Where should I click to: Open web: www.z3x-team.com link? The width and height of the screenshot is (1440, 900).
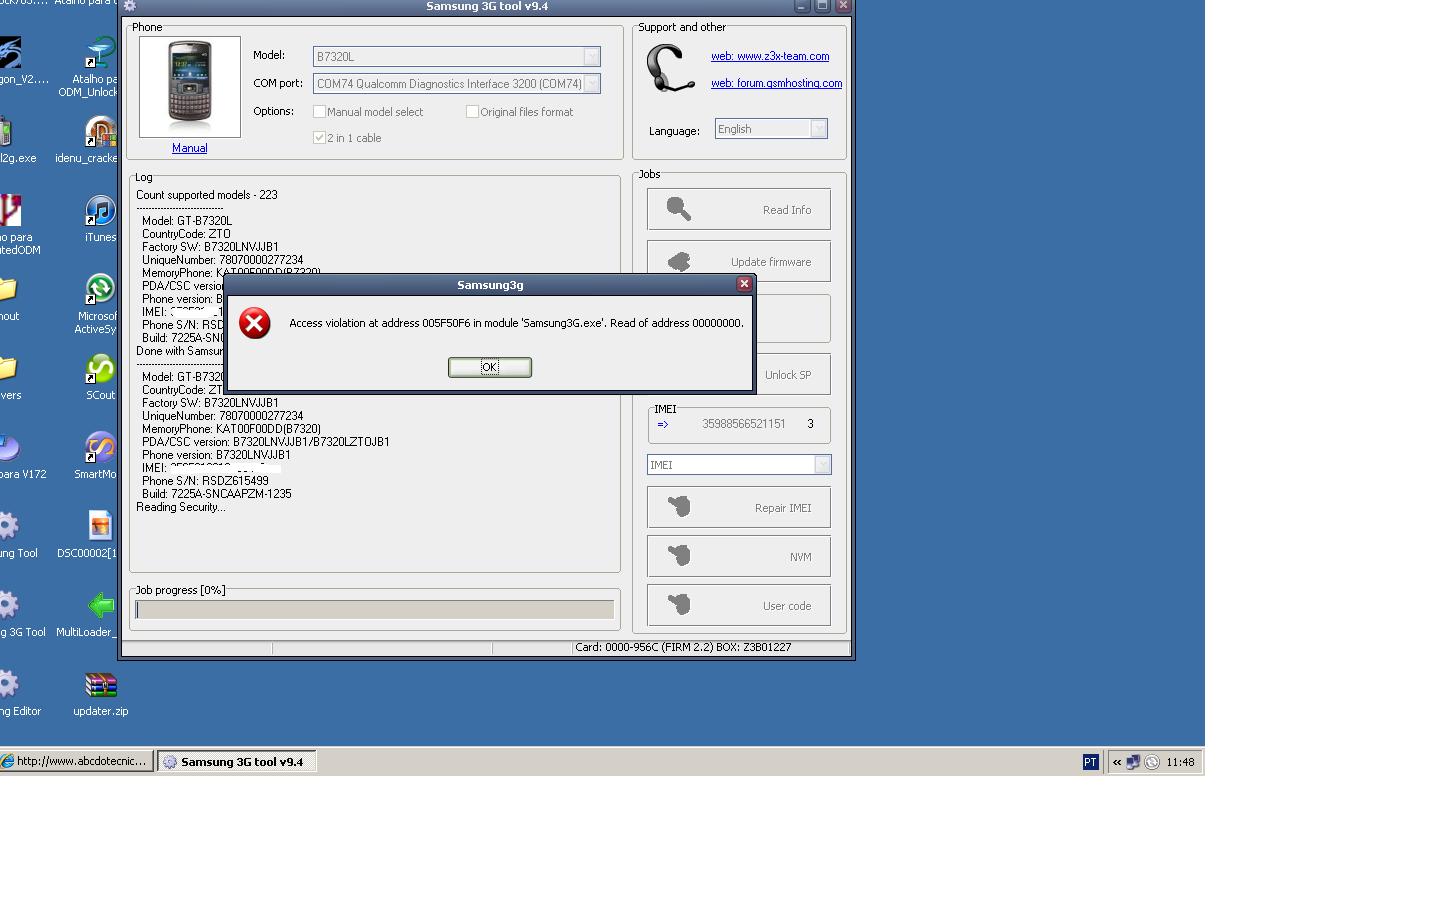(x=770, y=56)
